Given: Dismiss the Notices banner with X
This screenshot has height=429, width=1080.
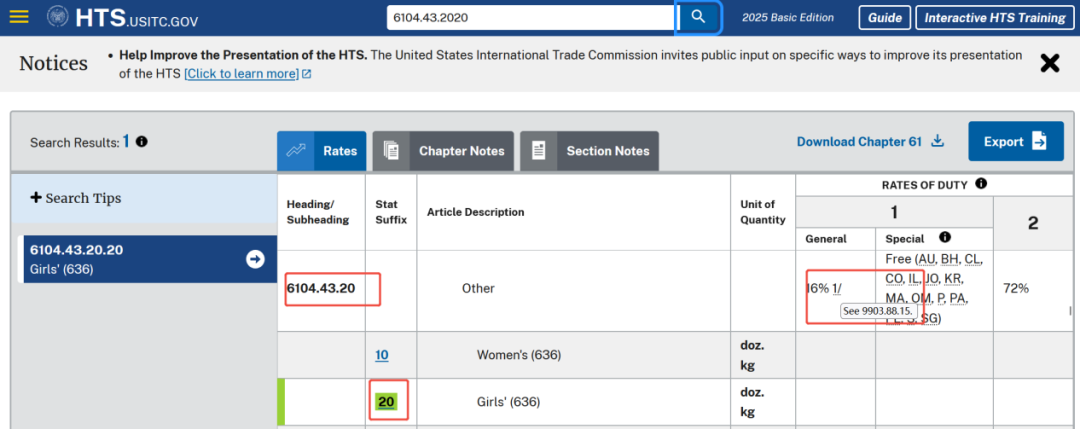Looking at the screenshot, I should pos(1050,63).
